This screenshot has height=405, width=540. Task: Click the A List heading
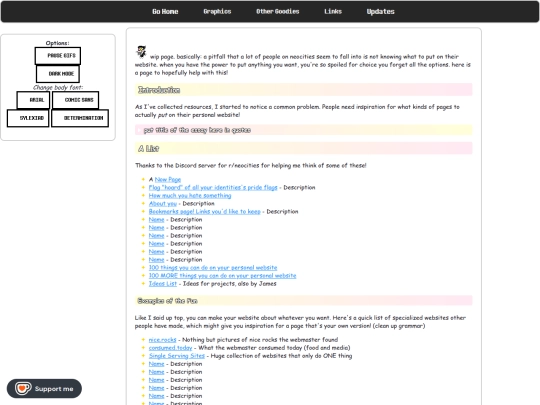(148, 148)
